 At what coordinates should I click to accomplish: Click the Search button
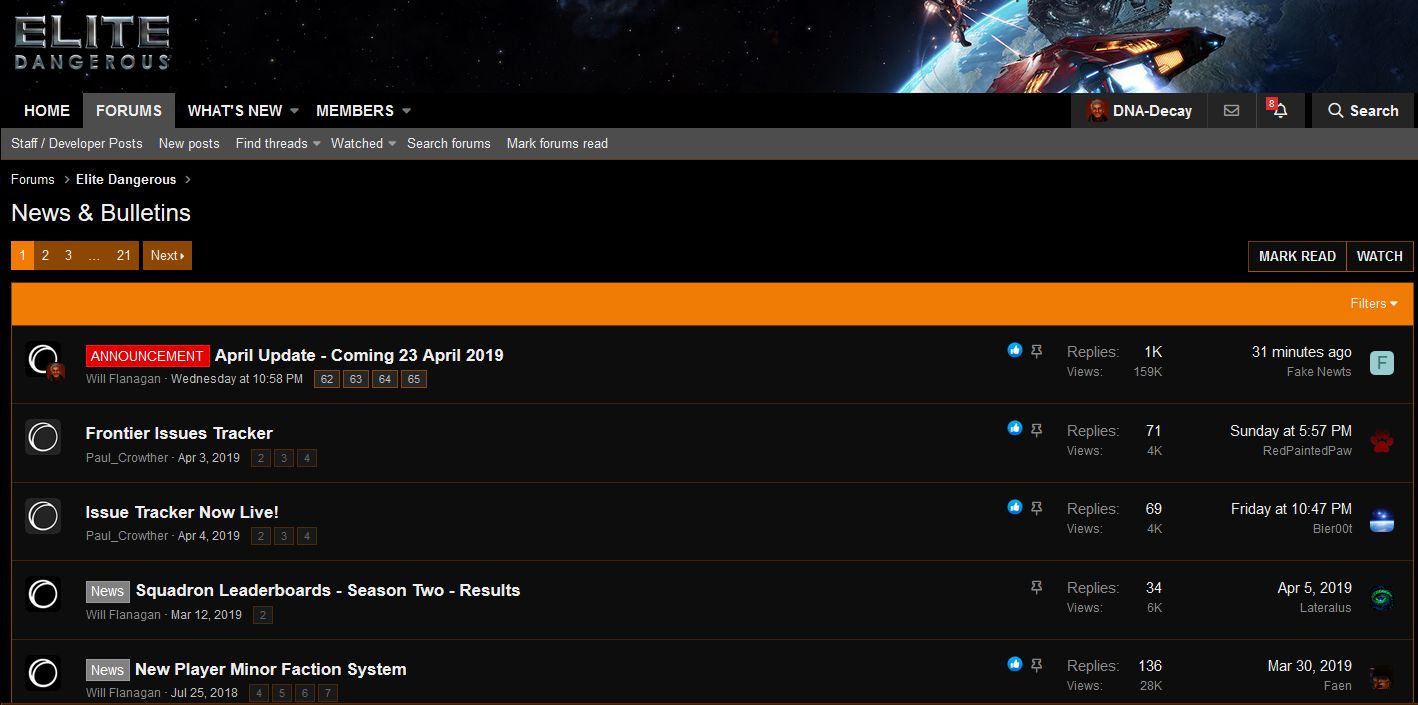coord(1363,111)
